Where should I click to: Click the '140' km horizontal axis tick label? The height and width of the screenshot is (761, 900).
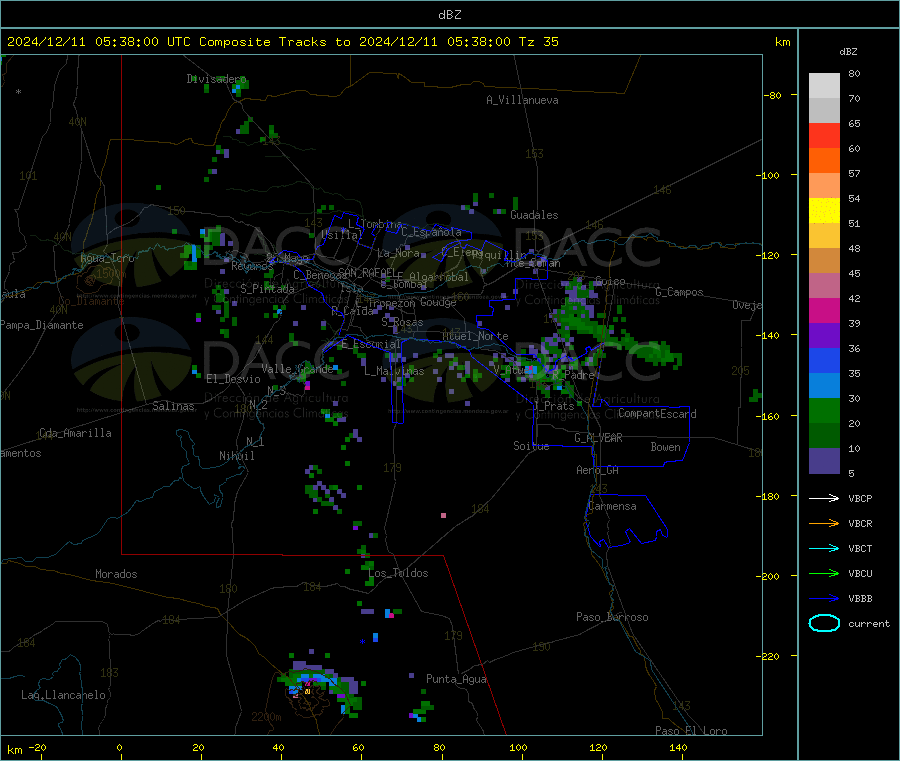coord(678,747)
